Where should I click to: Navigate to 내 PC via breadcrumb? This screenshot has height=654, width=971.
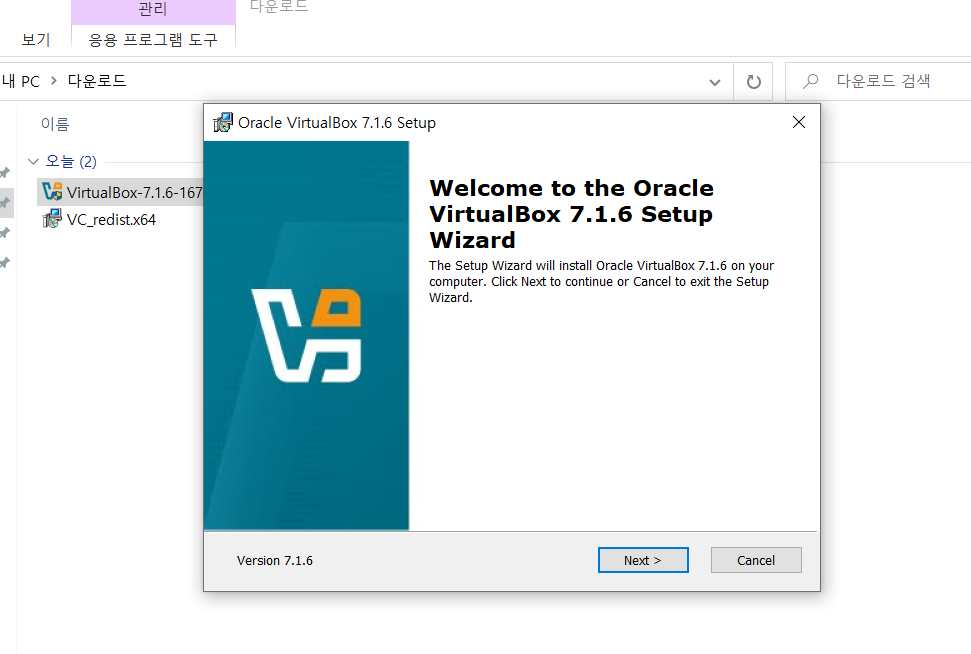coord(18,81)
